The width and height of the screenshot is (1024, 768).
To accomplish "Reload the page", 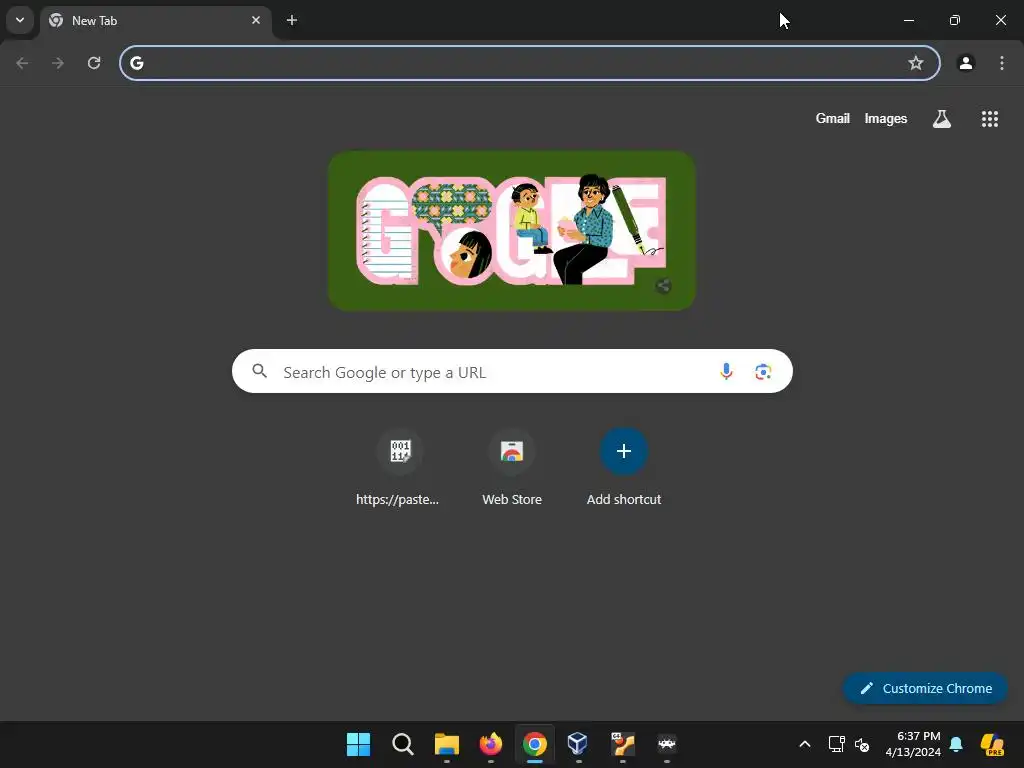I will point(94,63).
